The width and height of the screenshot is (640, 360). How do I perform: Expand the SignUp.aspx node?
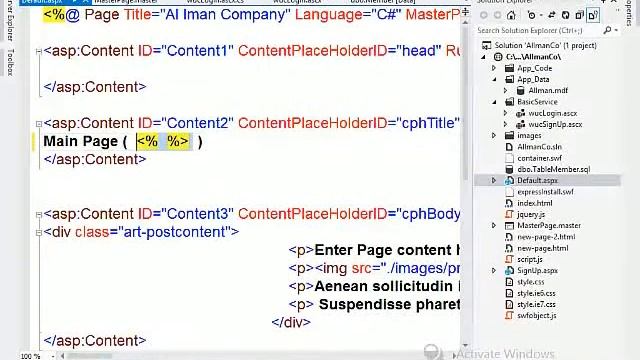[494, 271]
